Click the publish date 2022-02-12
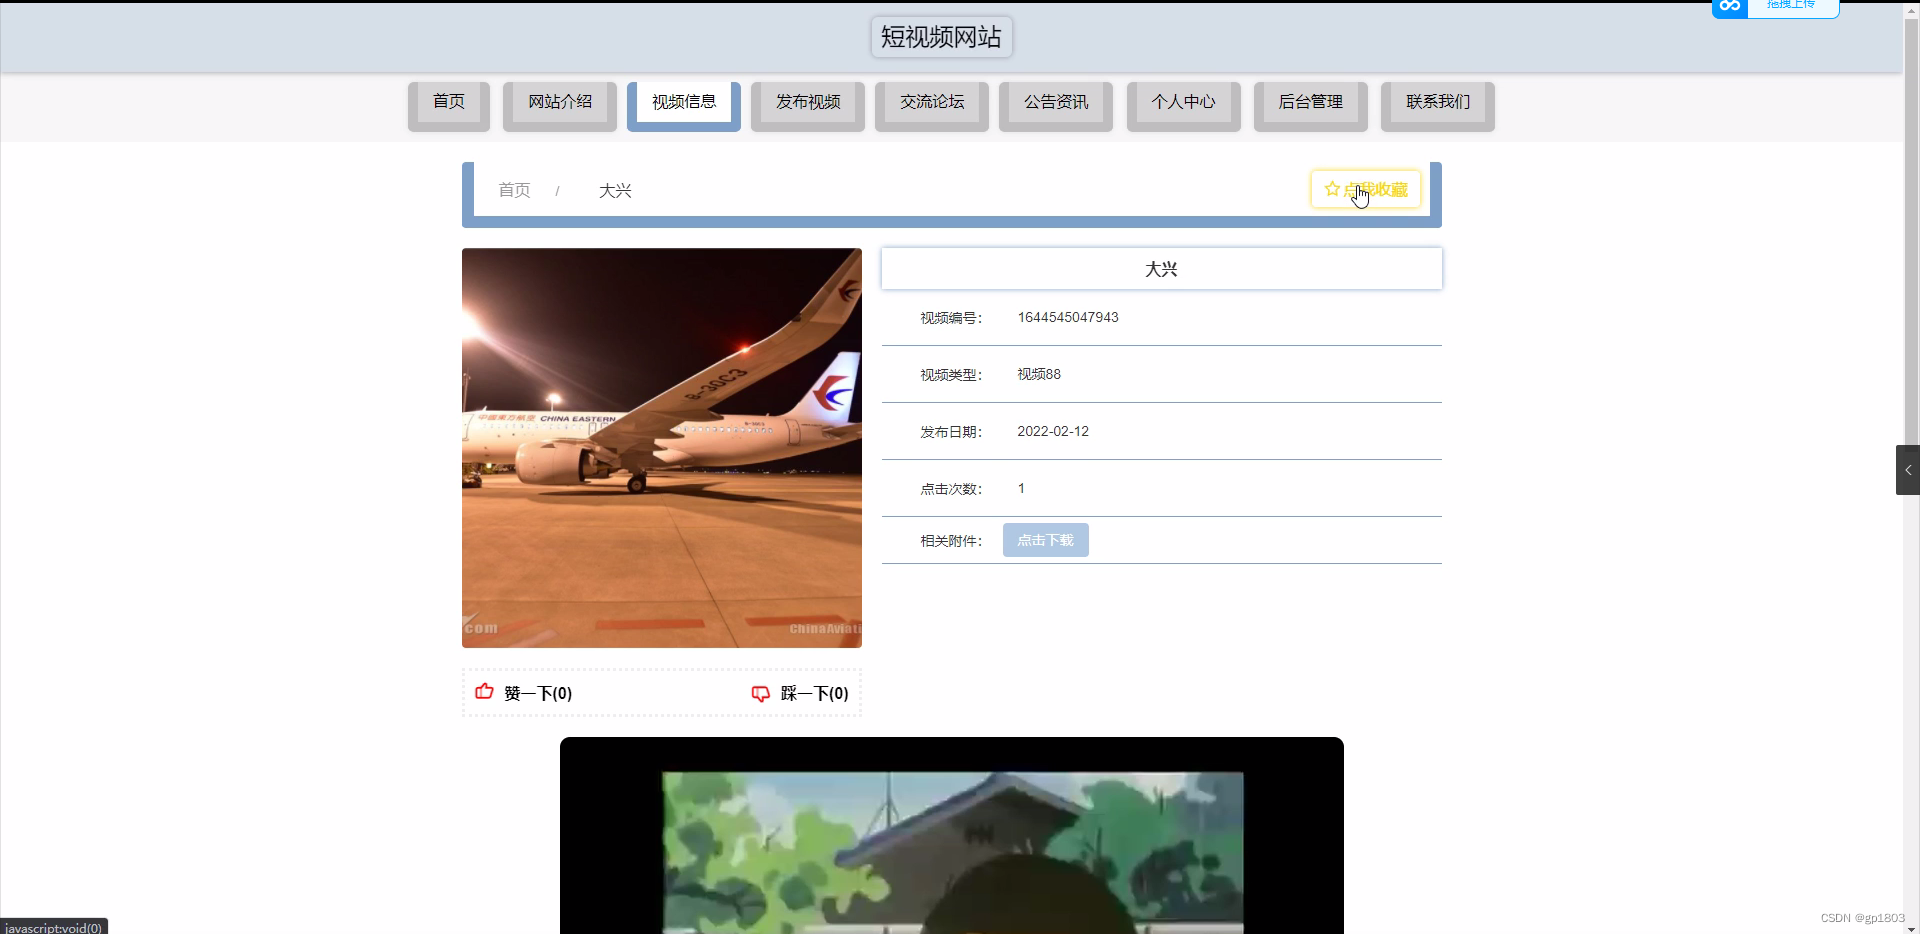The height and width of the screenshot is (934, 1920). pos(1053,431)
